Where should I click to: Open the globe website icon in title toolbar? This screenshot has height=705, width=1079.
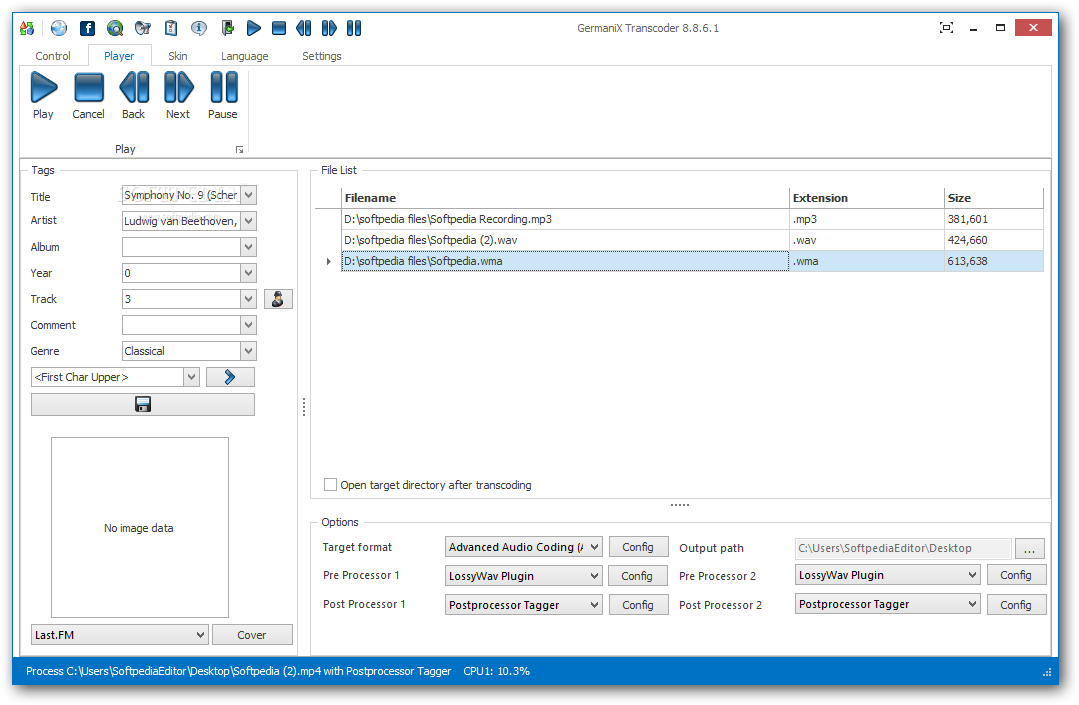[x=59, y=28]
